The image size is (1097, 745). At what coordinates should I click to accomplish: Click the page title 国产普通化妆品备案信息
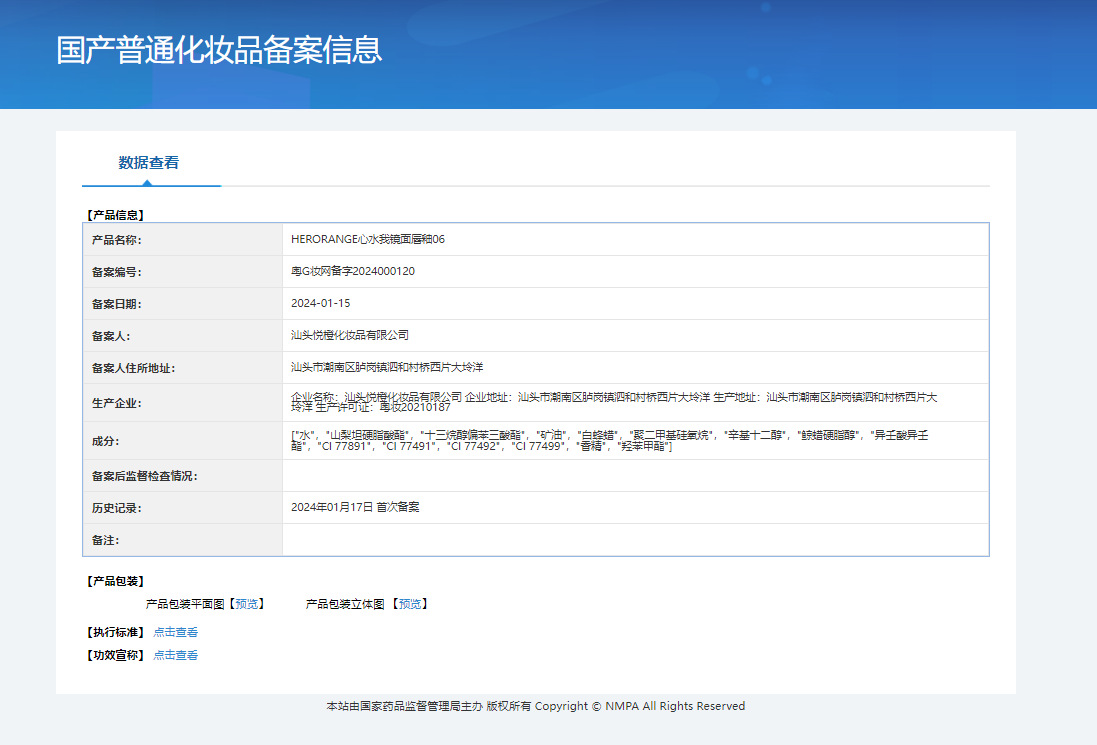[x=219, y=50]
